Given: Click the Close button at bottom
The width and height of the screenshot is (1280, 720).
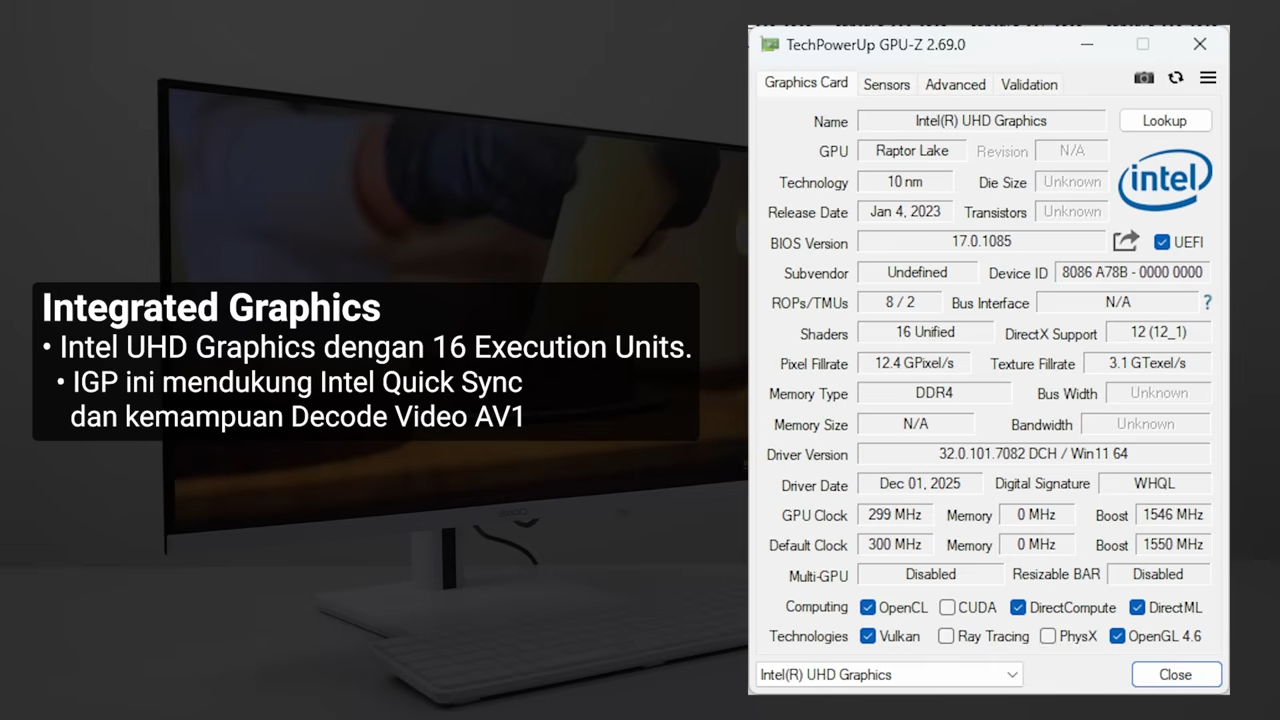Looking at the screenshot, I should coord(1176,675).
